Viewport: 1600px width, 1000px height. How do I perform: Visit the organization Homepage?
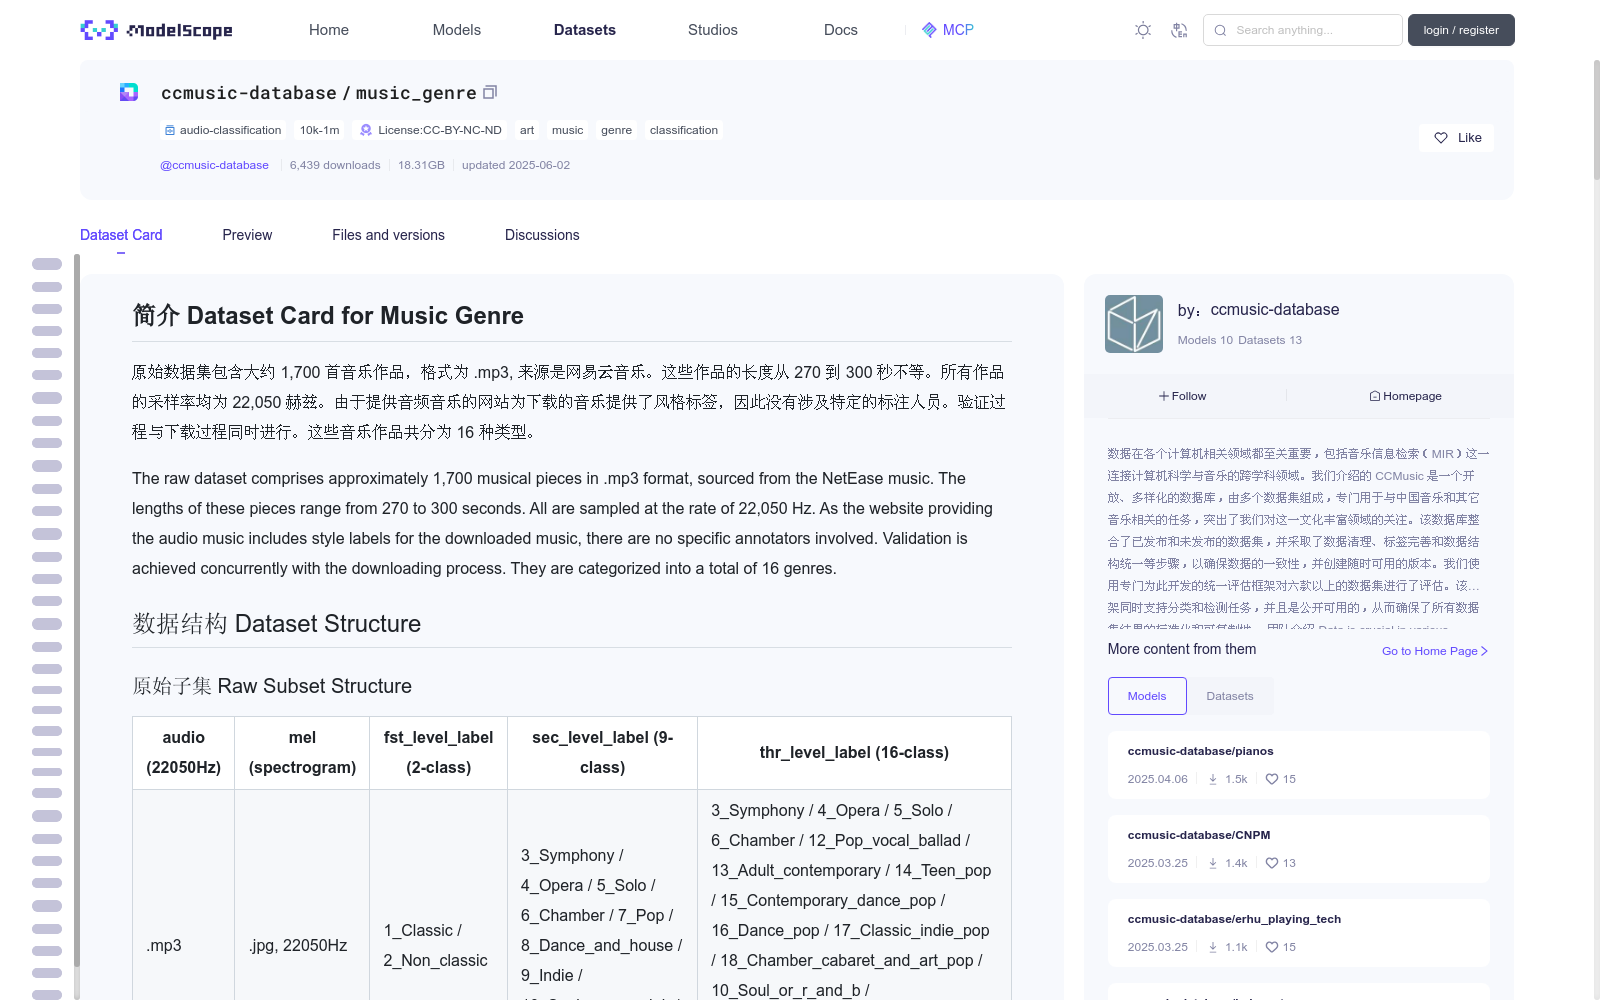(x=1406, y=396)
